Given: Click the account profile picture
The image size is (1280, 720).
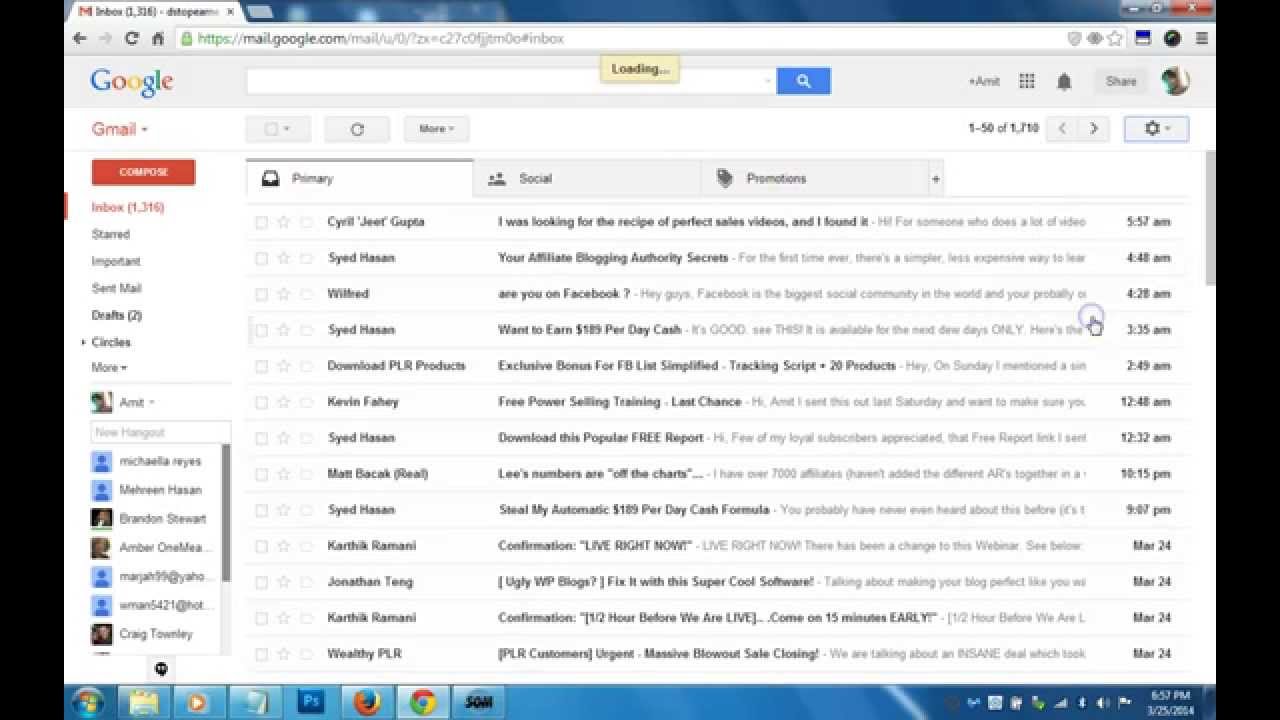Looking at the screenshot, I should click(x=1175, y=82).
